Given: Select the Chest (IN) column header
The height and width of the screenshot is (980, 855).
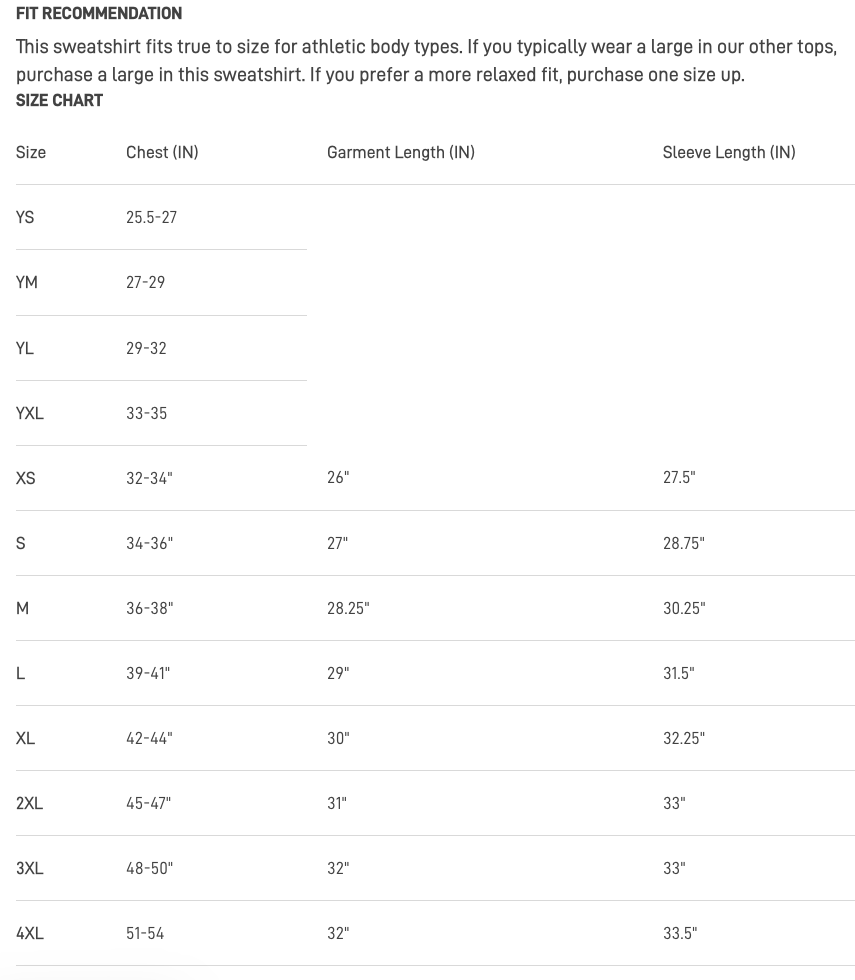Looking at the screenshot, I should 162,152.
